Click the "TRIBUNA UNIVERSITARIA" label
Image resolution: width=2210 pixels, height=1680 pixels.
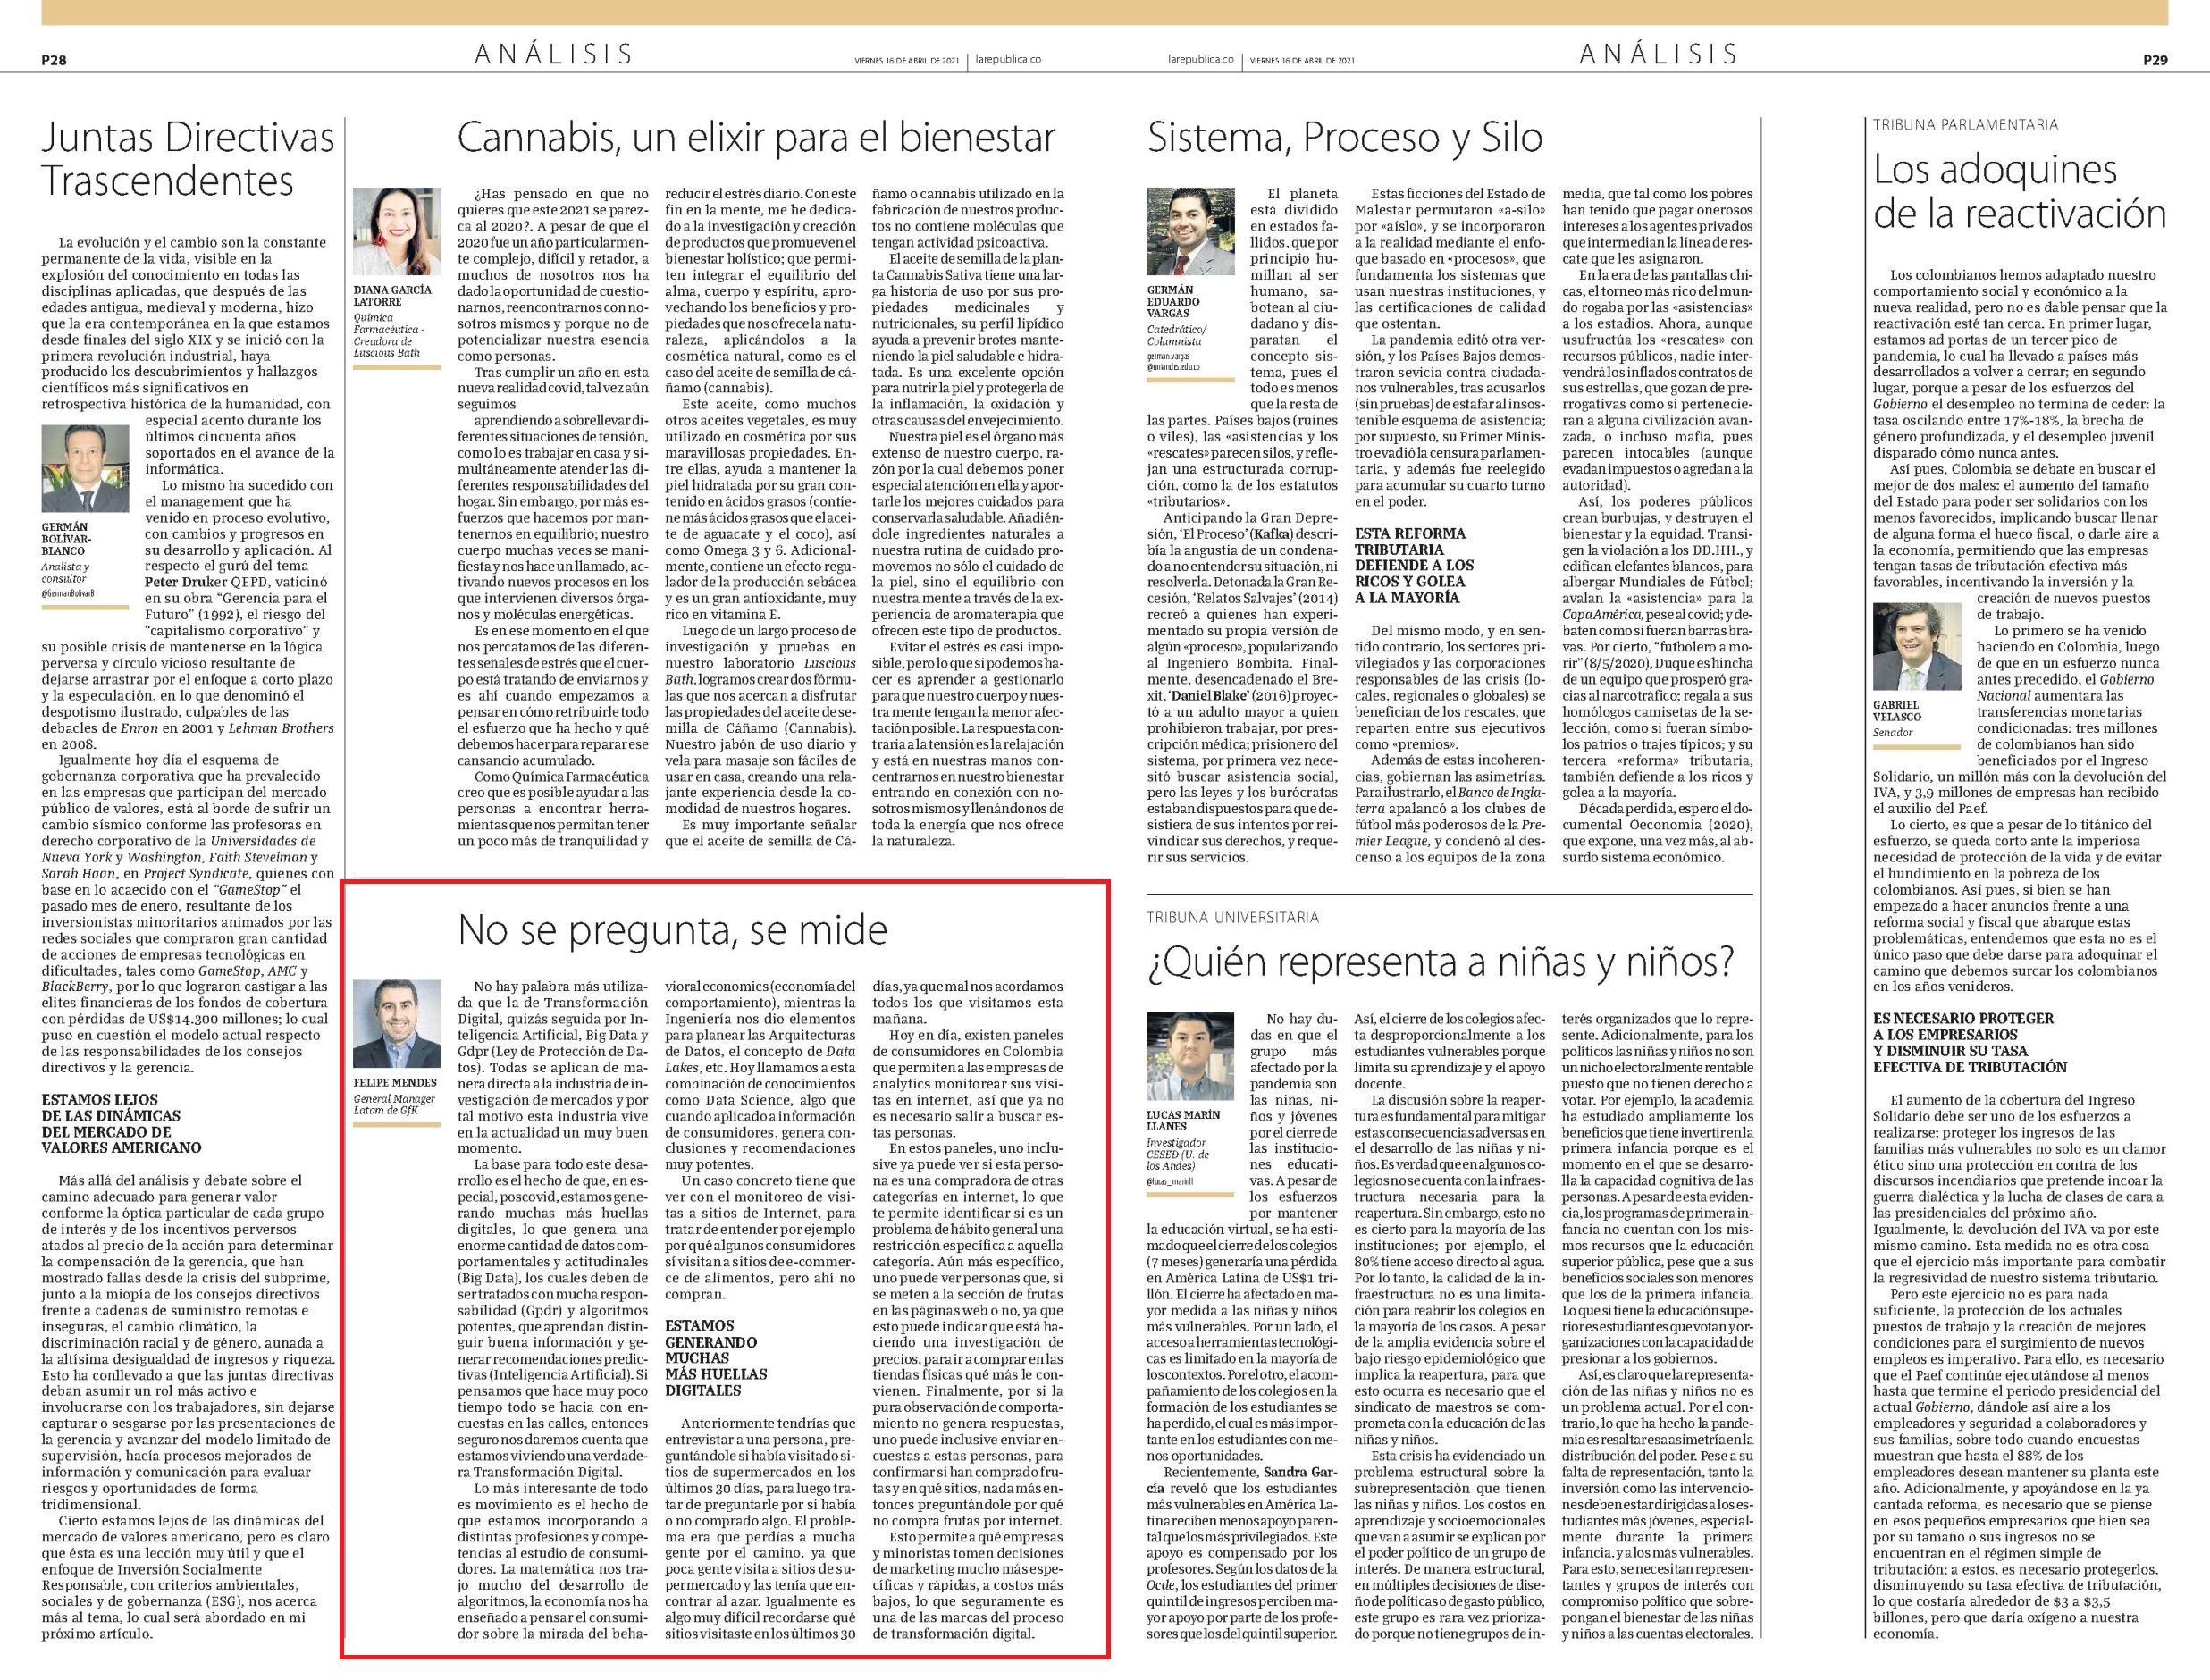click(x=1232, y=917)
